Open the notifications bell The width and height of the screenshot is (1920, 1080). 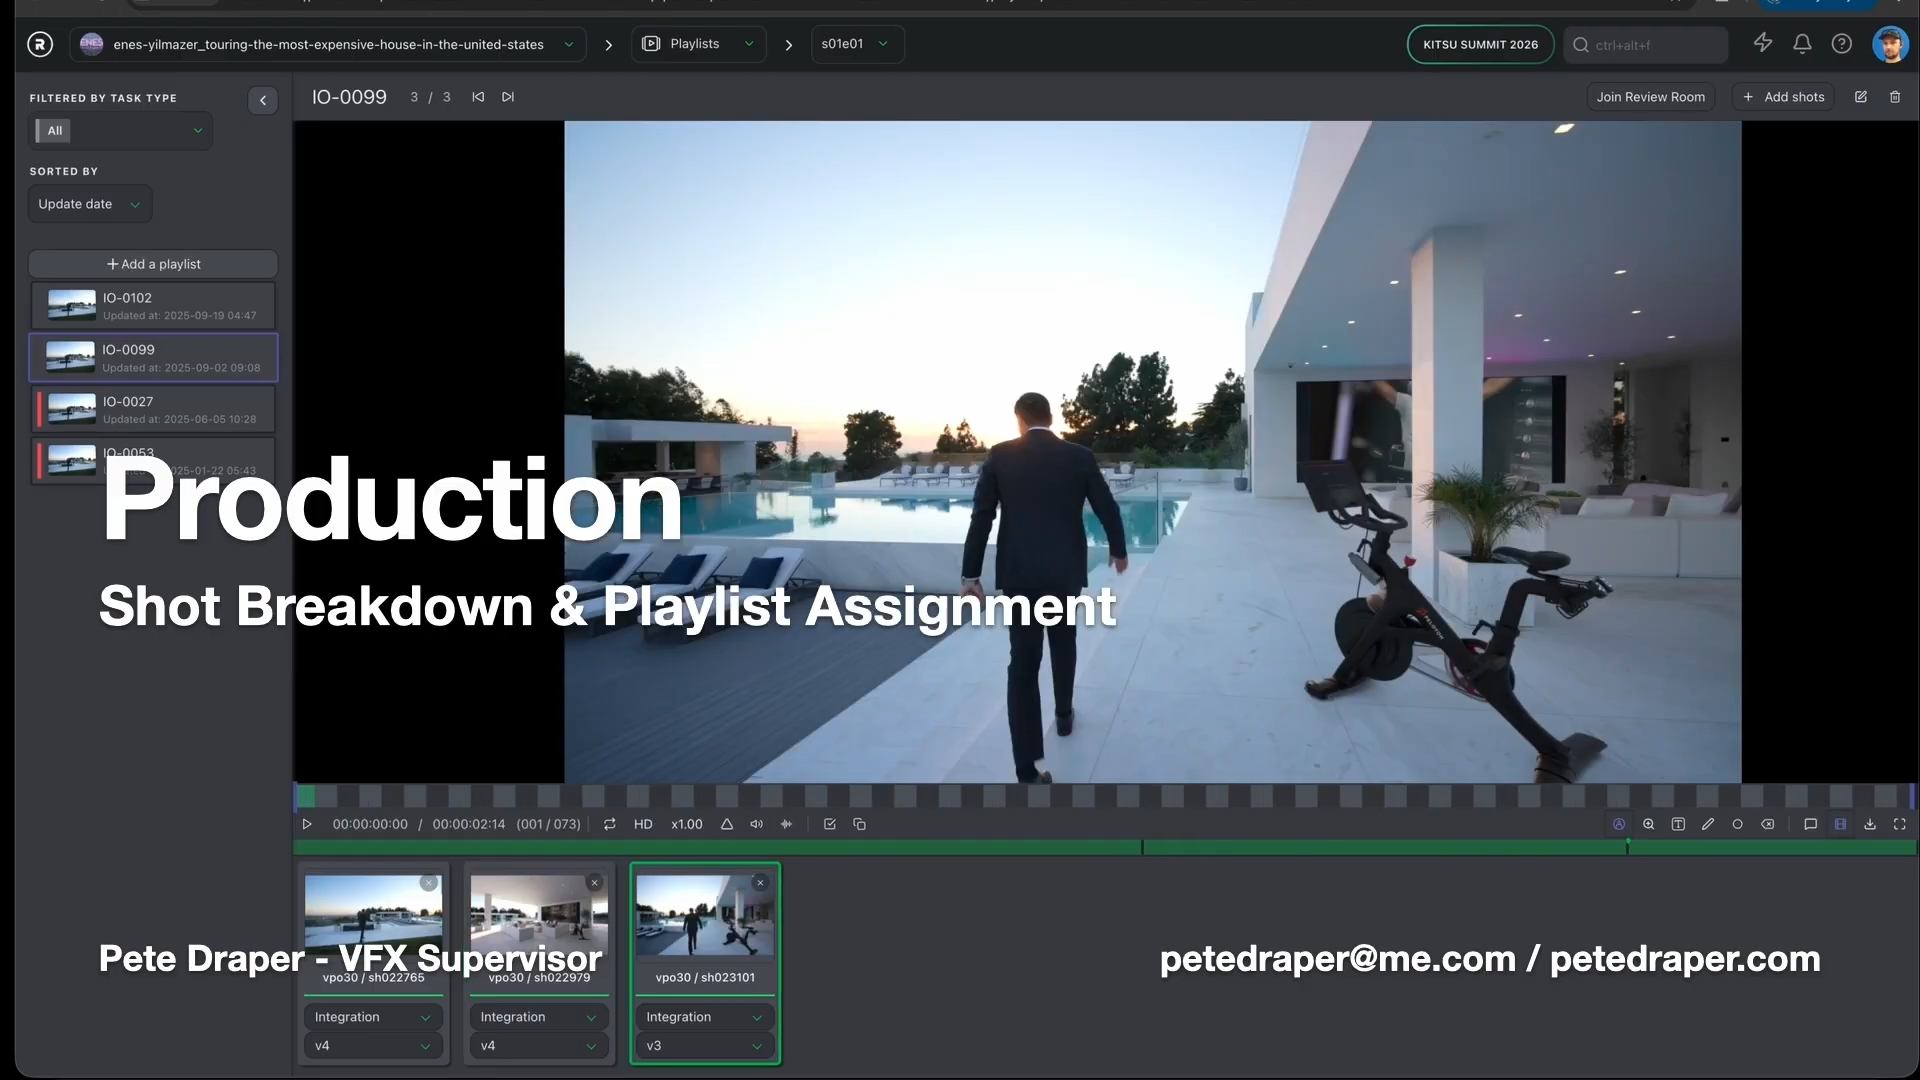point(1802,44)
